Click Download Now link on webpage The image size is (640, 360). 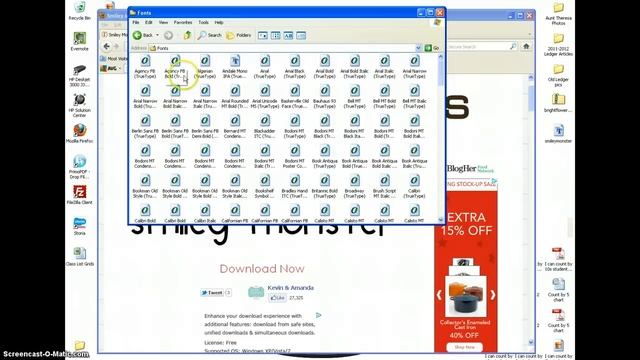262,269
